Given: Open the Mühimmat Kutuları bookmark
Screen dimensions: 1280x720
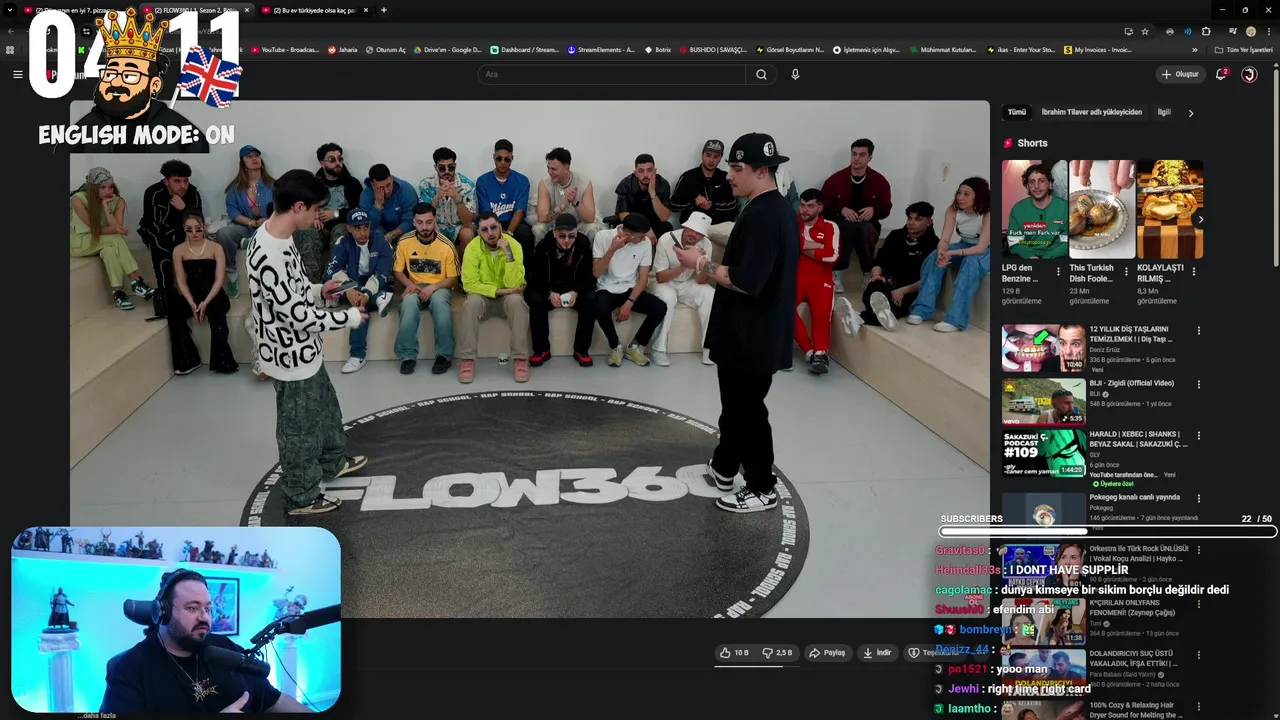Looking at the screenshot, I should (943, 49).
